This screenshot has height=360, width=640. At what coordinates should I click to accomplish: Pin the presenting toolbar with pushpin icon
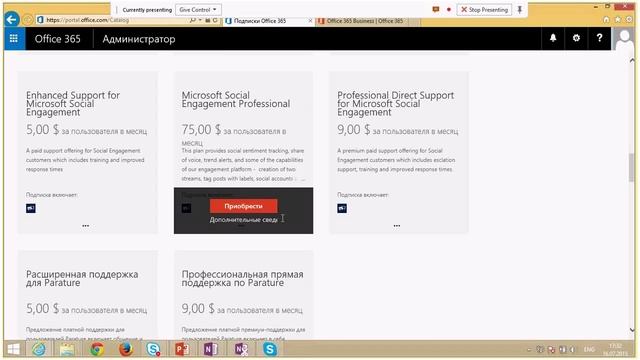coord(520,9)
